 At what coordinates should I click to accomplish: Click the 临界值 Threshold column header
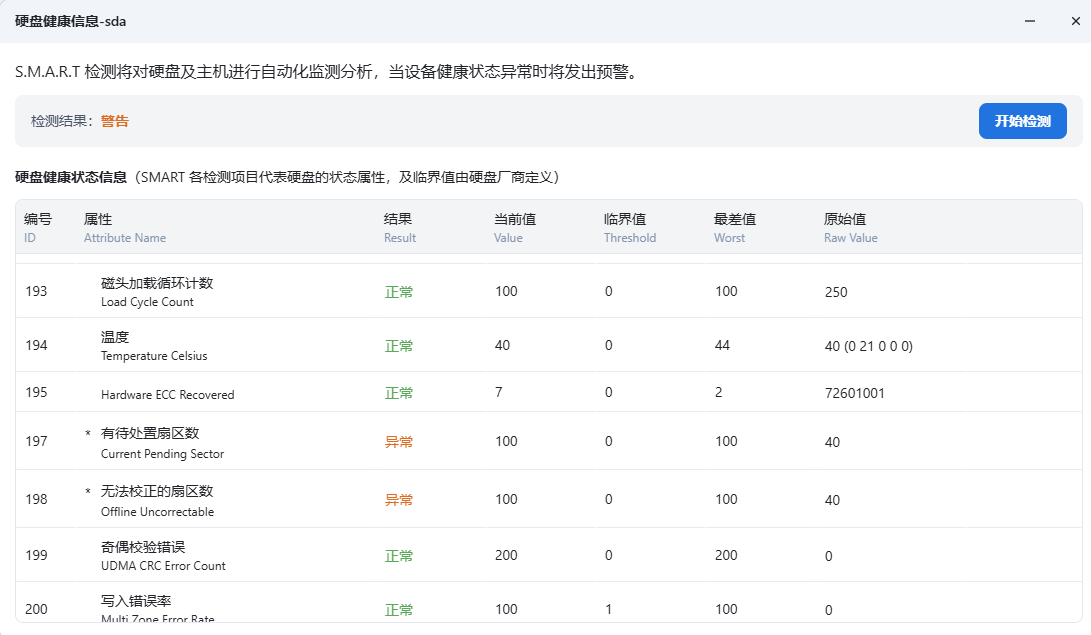(630, 227)
